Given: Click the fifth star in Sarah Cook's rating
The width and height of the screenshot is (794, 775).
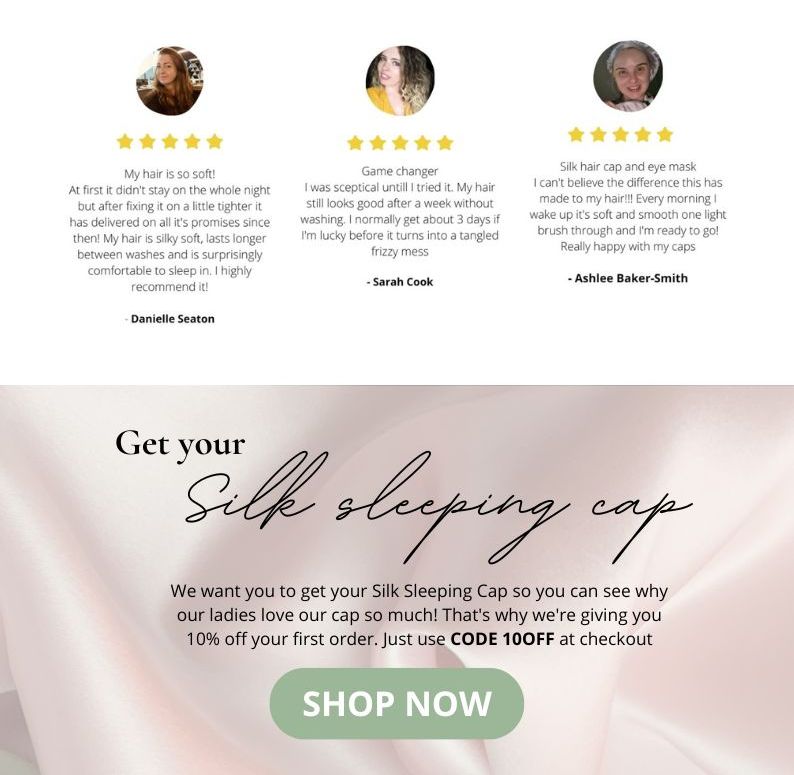Looking at the screenshot, I should pos(445,143).
